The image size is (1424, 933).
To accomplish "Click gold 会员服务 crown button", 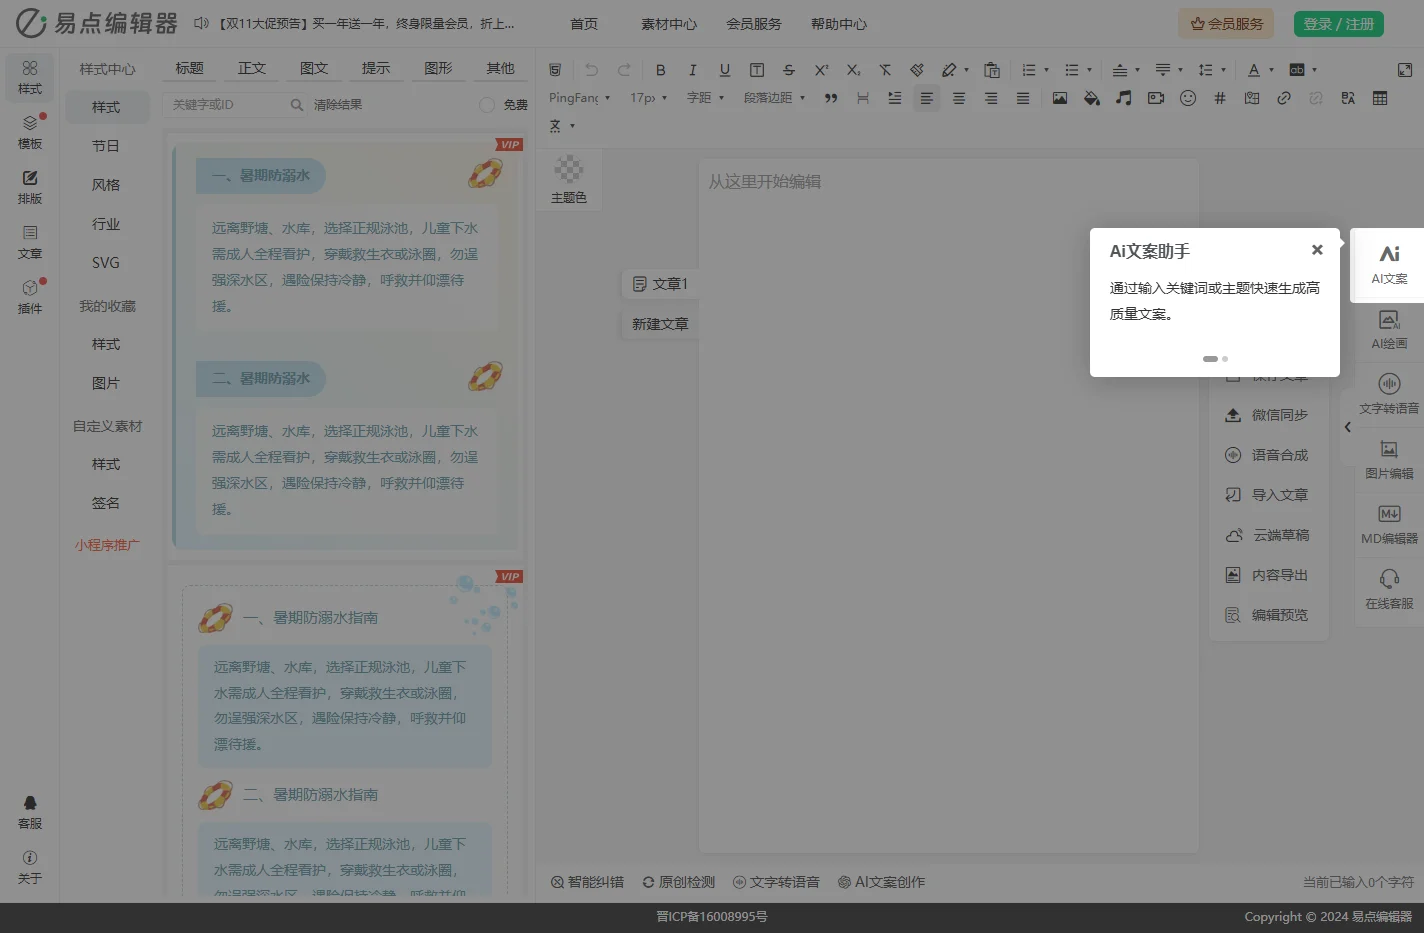I will [x=1226, y=24].
